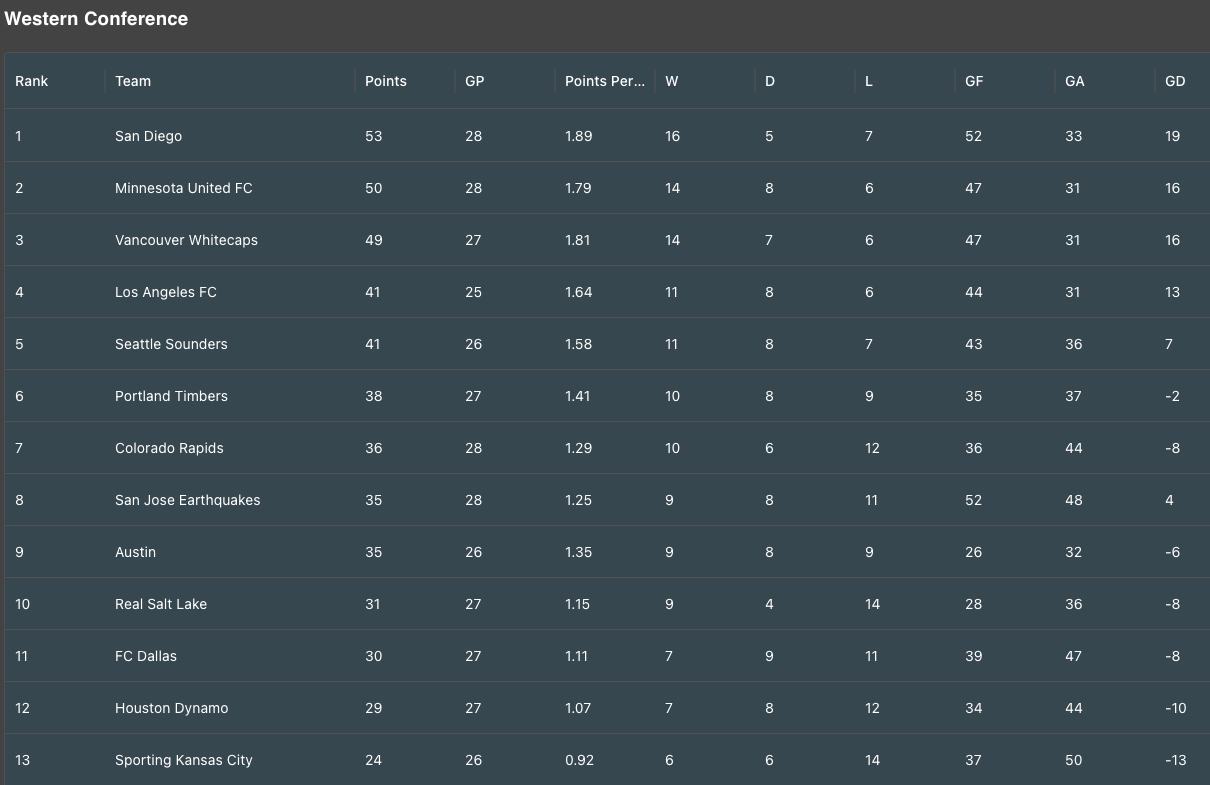Click Real Salt Lake's 31 points

click(x=373, y=604)
